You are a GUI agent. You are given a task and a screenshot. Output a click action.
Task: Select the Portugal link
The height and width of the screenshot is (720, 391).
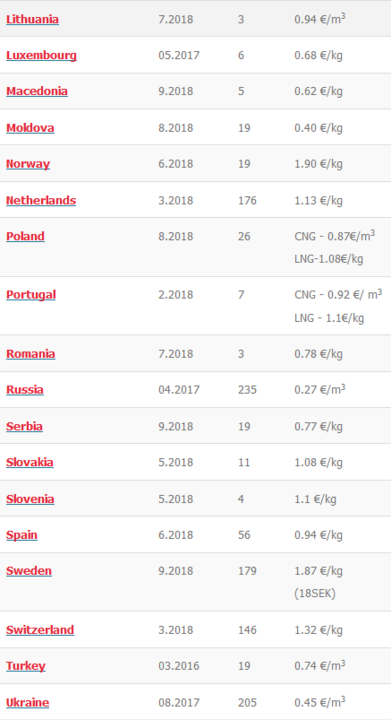(x=31, y=295)
